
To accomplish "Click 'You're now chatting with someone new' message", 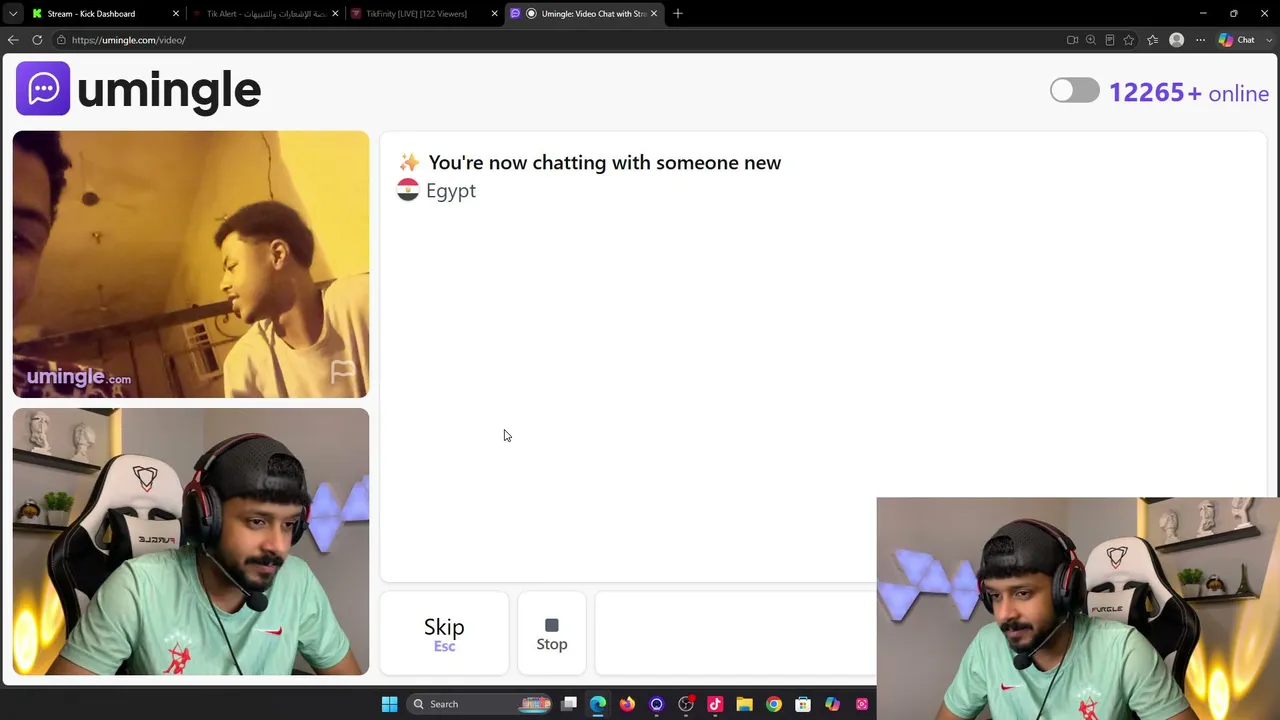I will coord(604,163).
